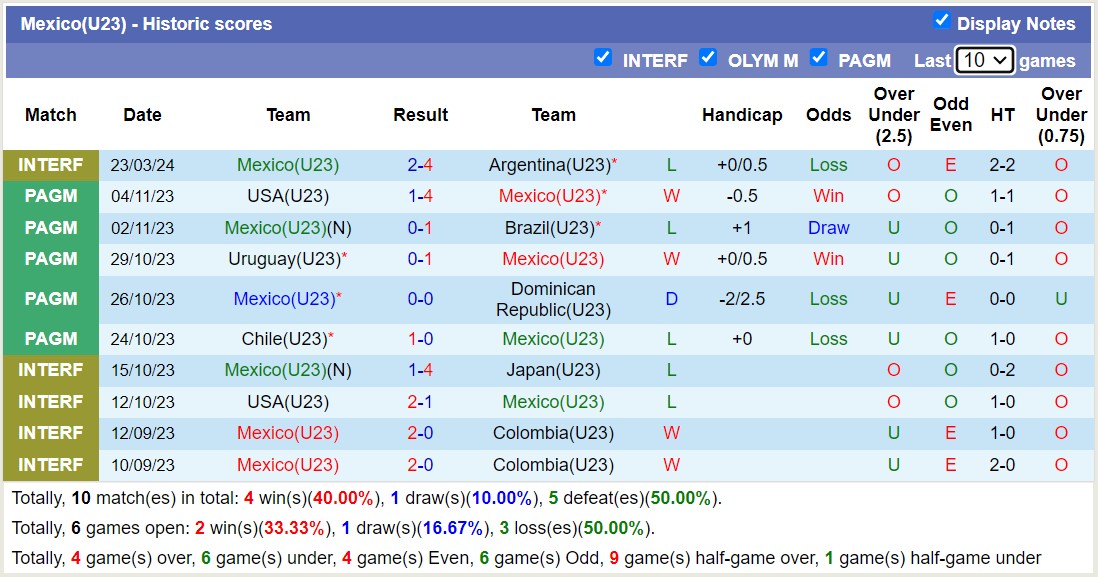Viewport: 1098px width, 577px height.
Task: Select Japan(U23) team link
Action: [553, 370]
